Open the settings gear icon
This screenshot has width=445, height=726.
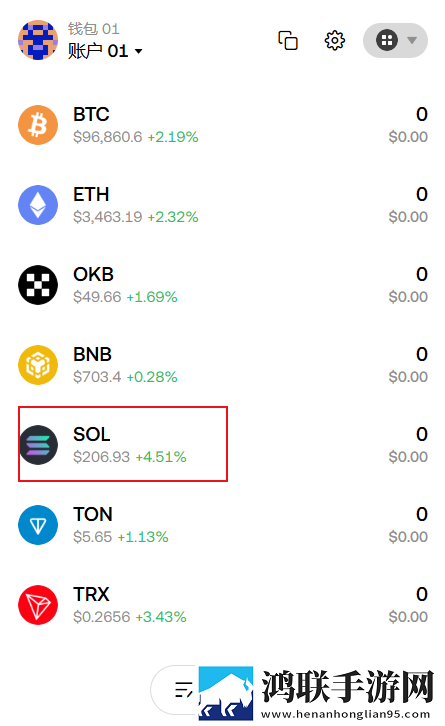[x=334, y=40]
